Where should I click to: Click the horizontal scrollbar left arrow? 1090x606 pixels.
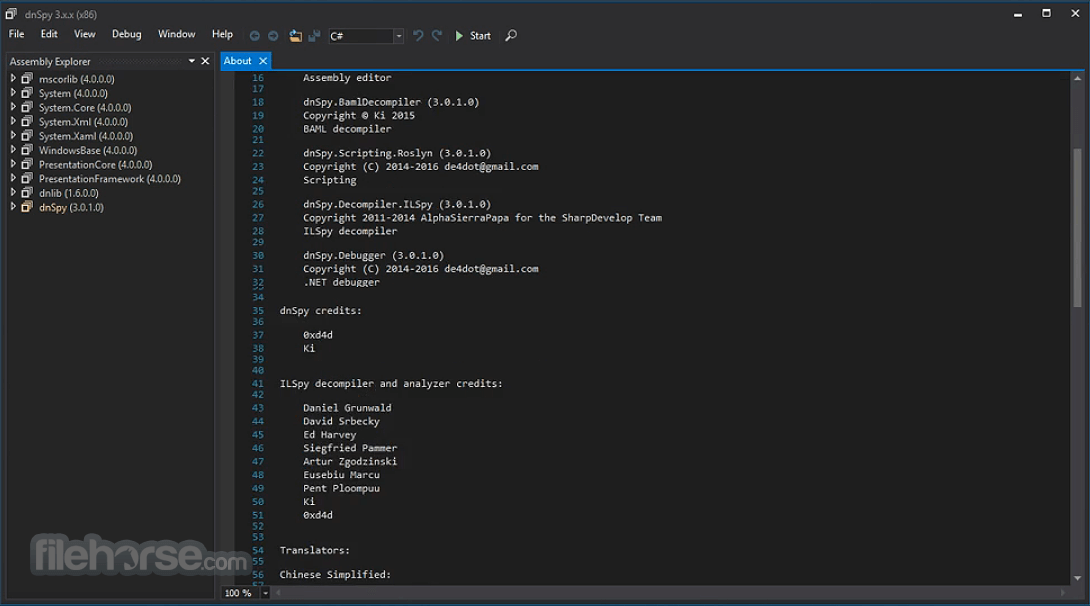(x=278, y=593)
